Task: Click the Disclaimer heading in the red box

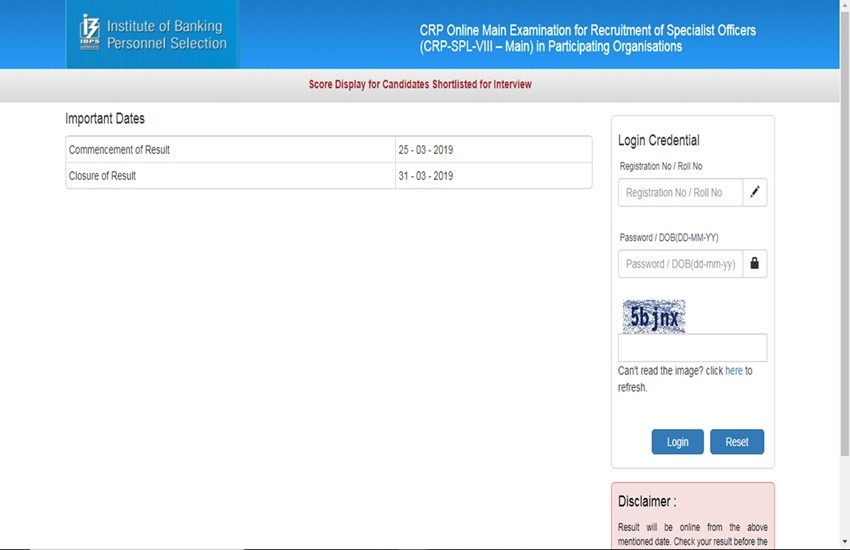Action: [x=647, y=501]
